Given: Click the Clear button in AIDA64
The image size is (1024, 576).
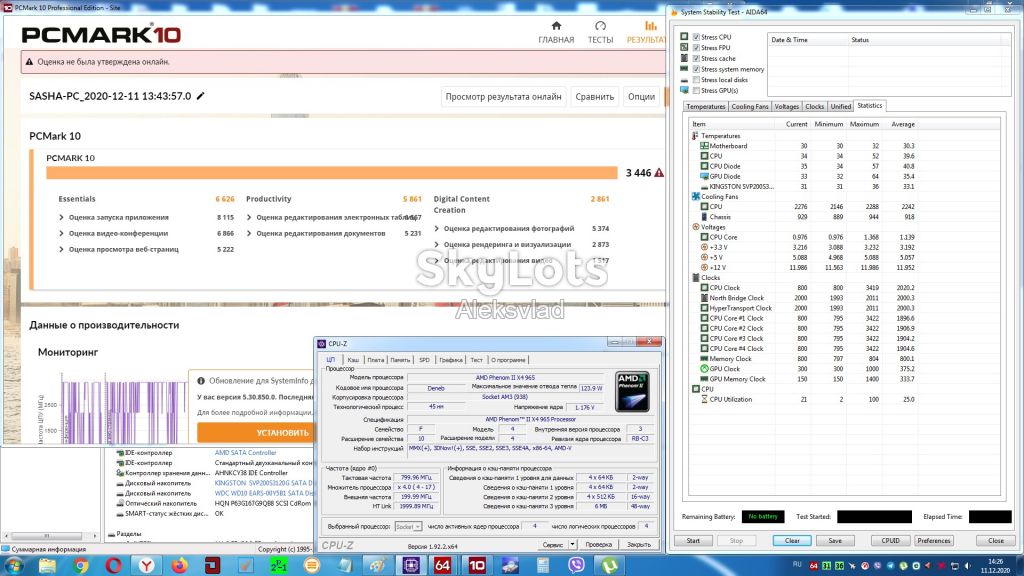Looking at the screenshot, I should (792, 541).
